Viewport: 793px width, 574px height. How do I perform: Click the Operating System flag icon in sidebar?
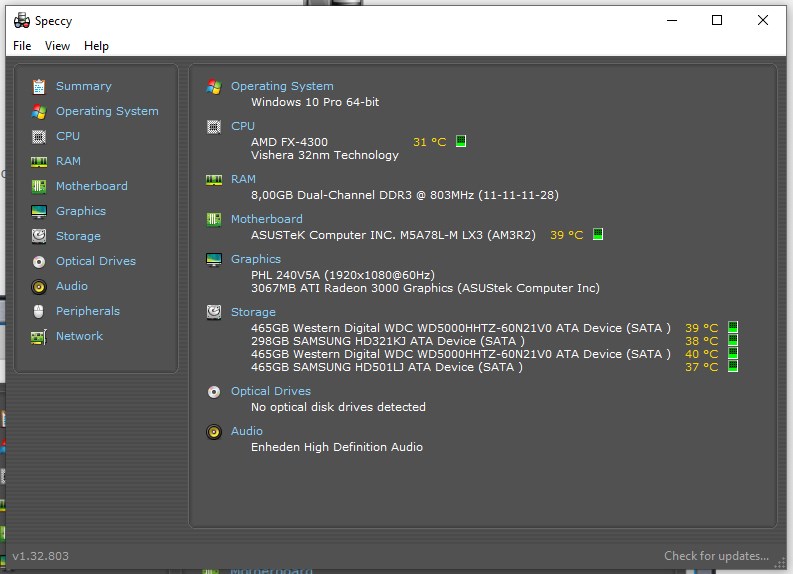pos(39,111)
